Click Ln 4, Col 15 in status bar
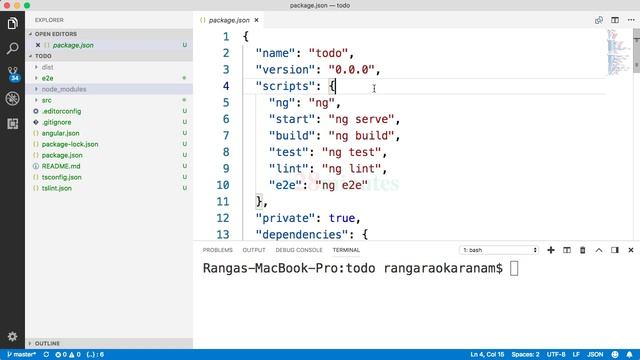Image resolution: width=640 pixels, height=360 pixels. click(x=487, y=354)
